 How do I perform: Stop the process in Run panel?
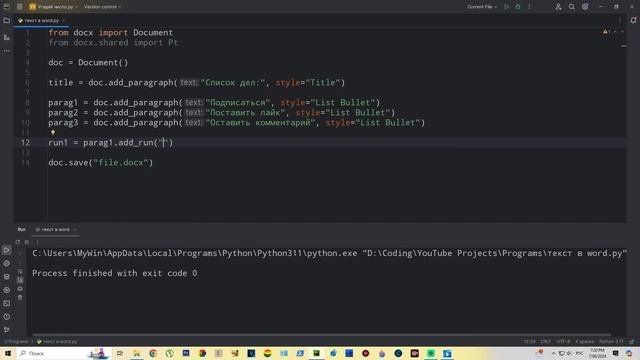27,242
